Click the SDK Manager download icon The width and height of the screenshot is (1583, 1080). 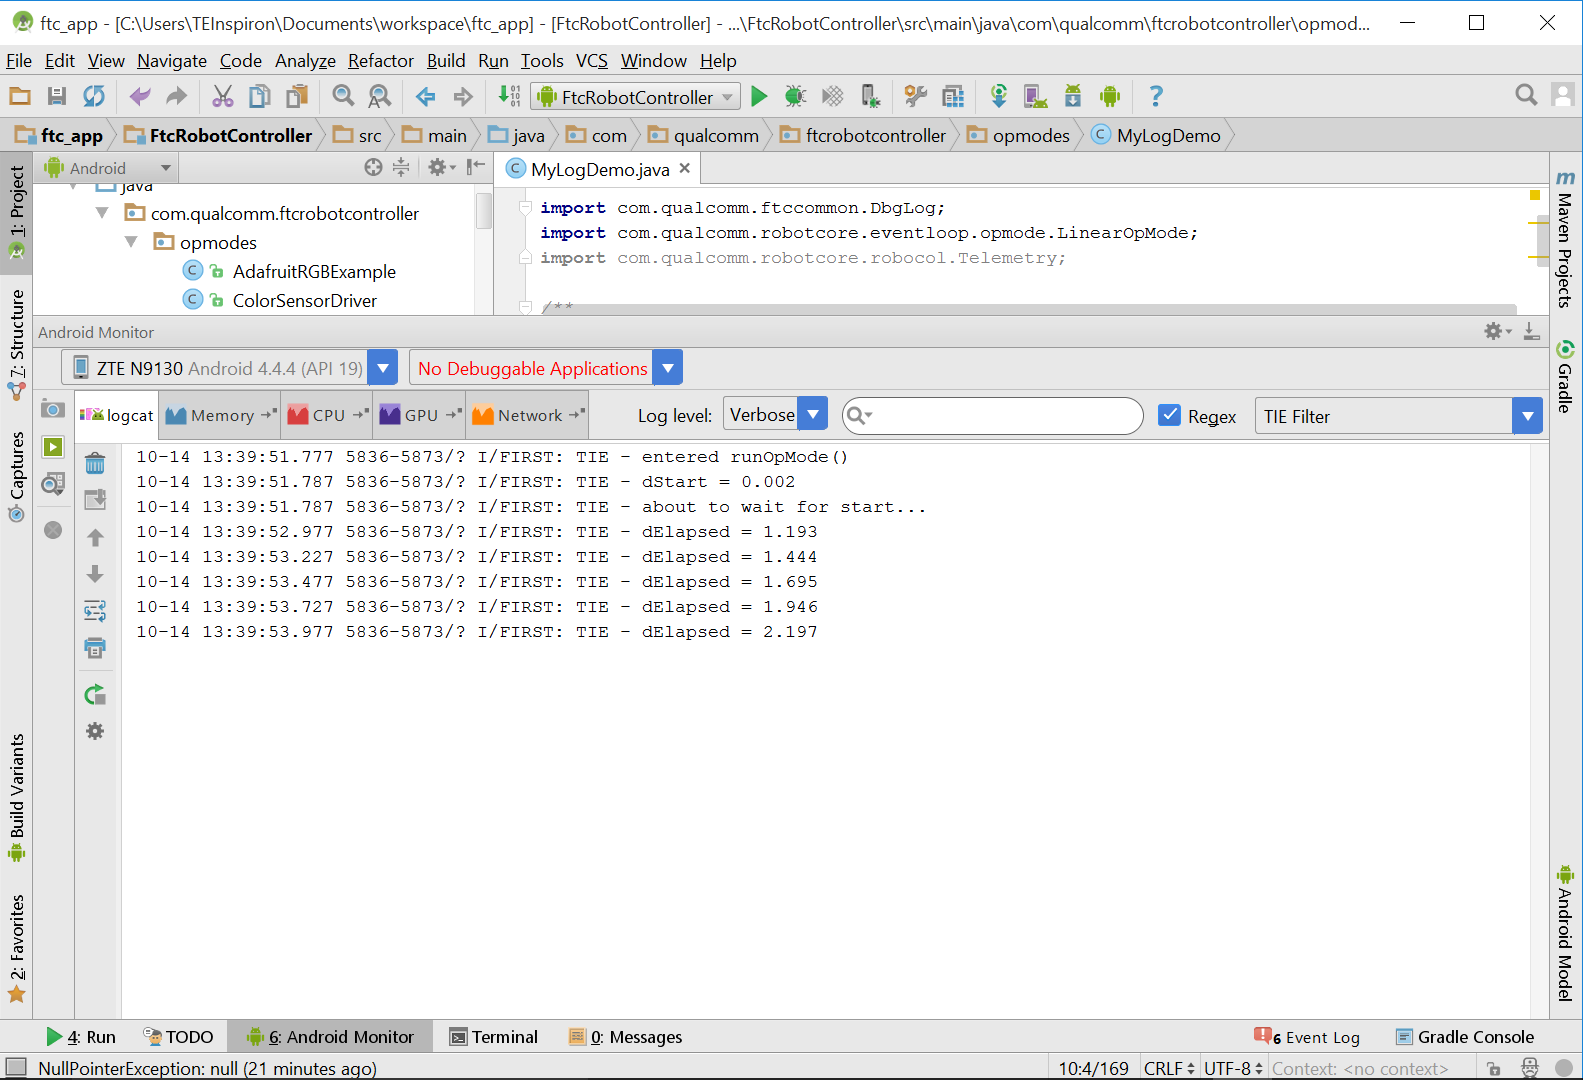point(1073,96)
